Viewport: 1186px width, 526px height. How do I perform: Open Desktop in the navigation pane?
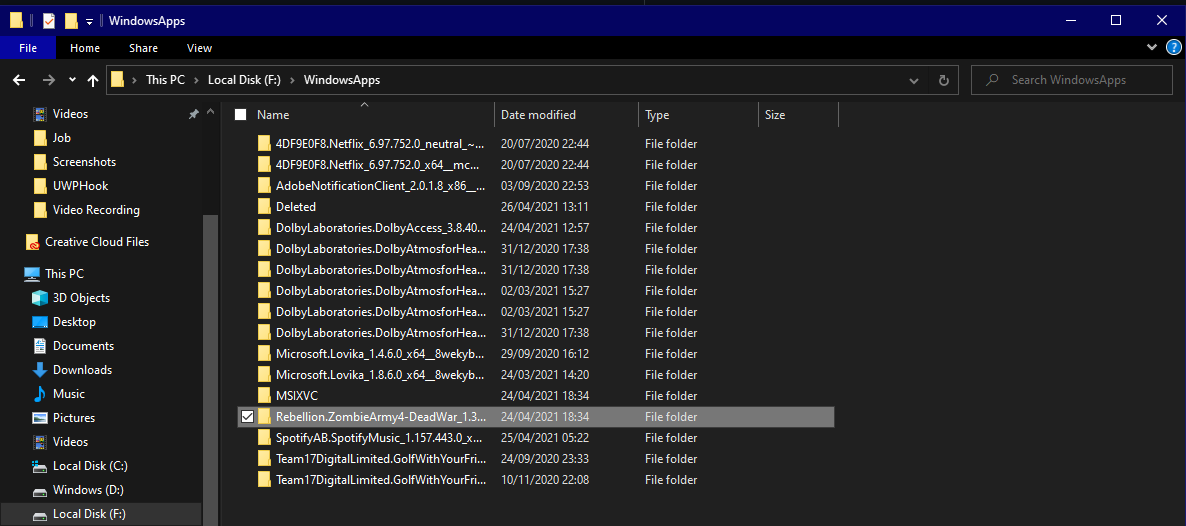point(74,322)
